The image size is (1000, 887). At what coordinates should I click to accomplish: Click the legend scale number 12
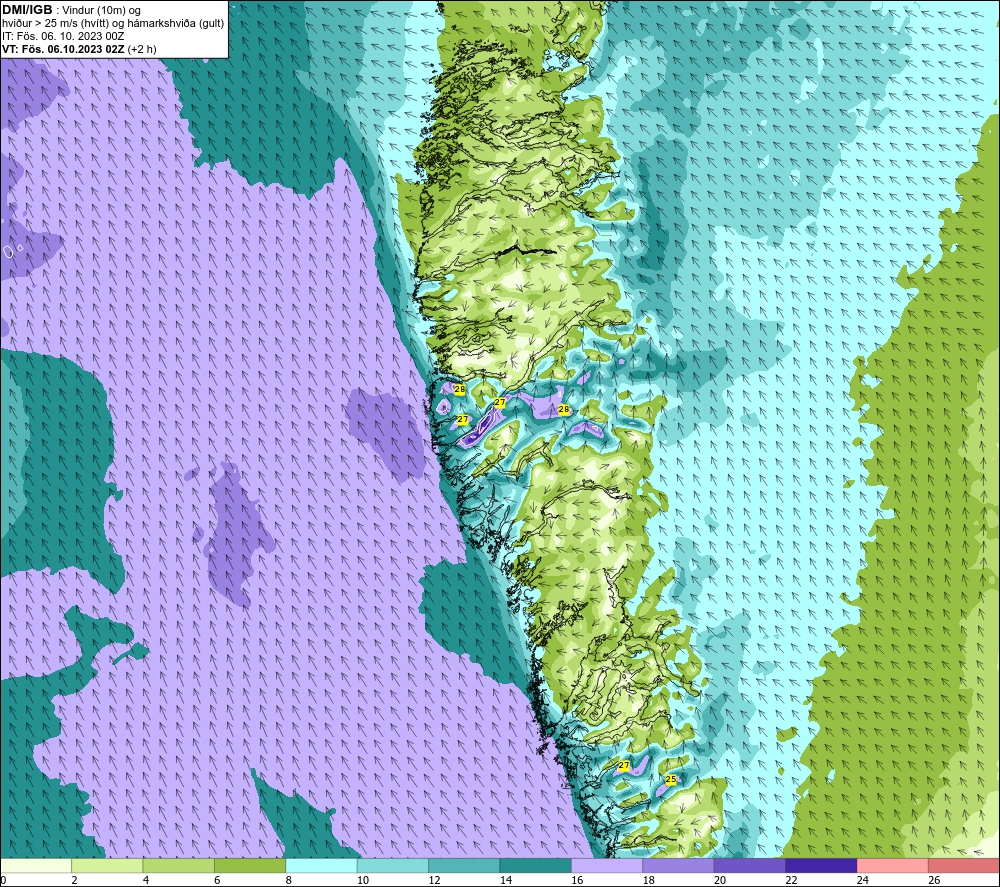pos(434,880)
